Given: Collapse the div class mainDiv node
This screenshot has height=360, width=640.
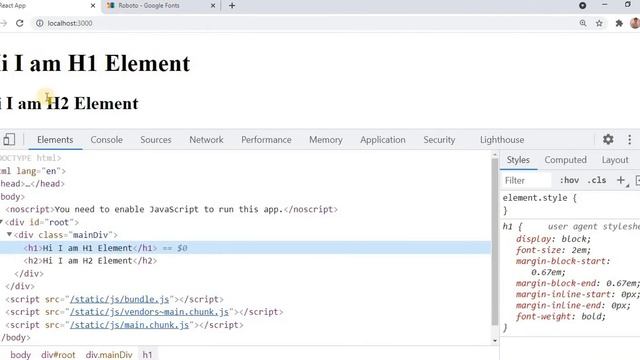Looking at the screenshot, I should coord(9,235).
